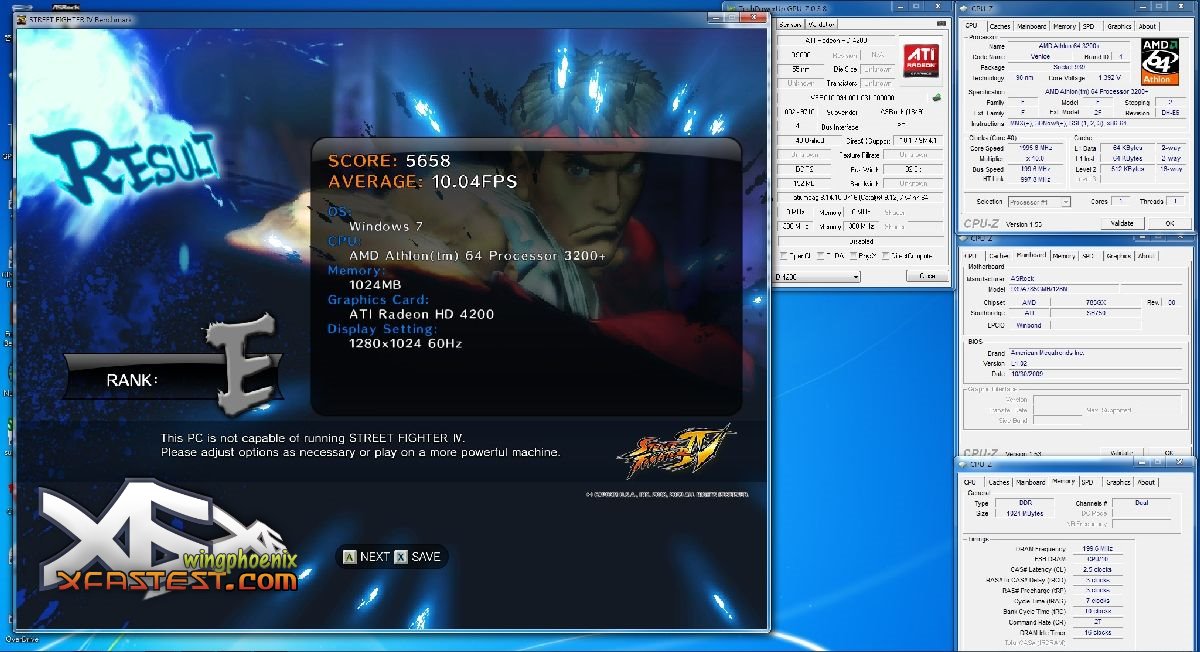
Task: Open the About tab in the CPU-Z window showing the CPU tab
Action: (x=1147, y=27)
